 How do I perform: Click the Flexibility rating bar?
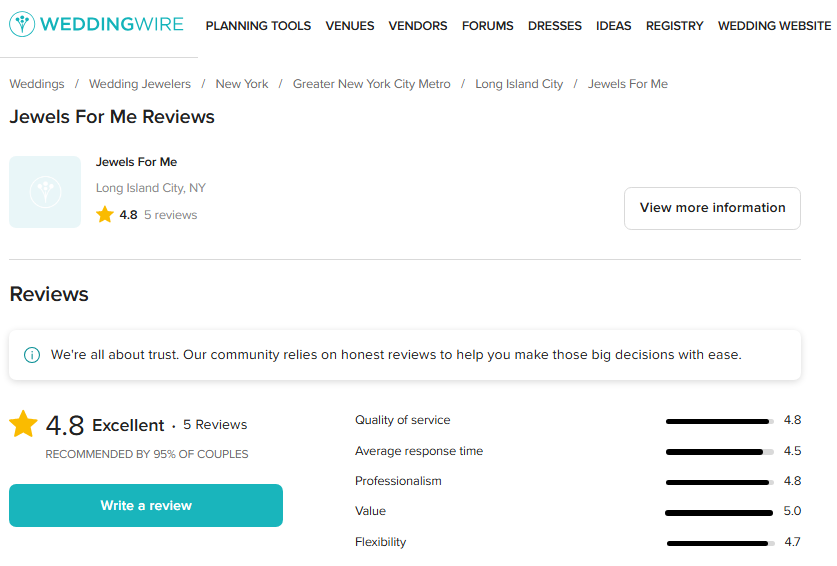tap(721, 543)
